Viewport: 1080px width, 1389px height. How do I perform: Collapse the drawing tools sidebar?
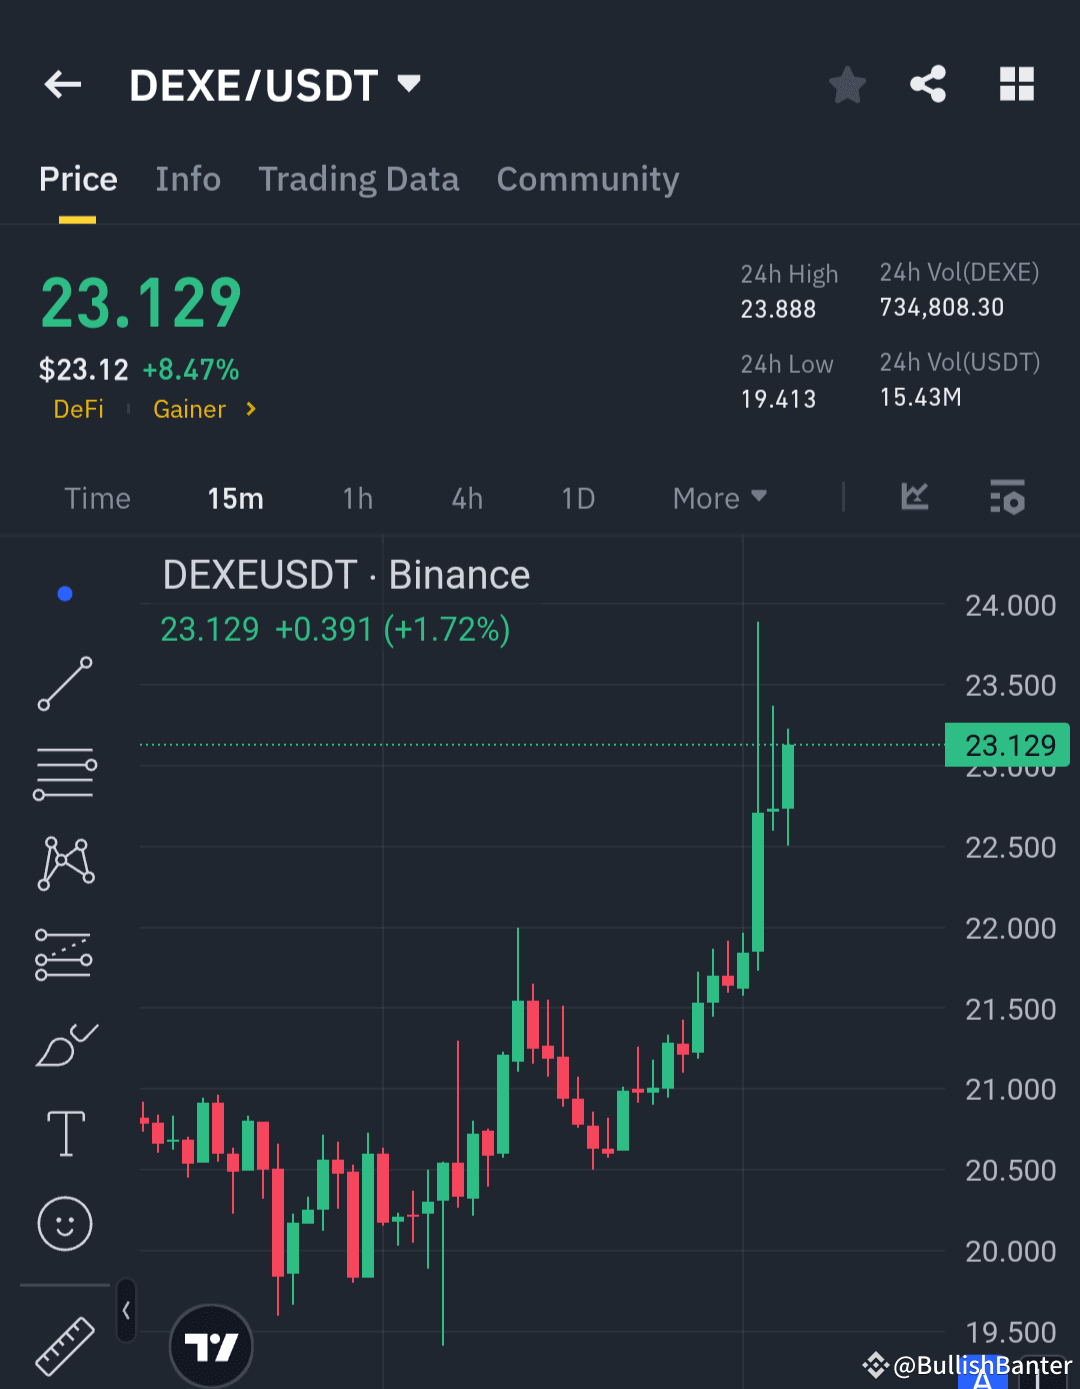pyautogui.click(x=126, y=1310)
